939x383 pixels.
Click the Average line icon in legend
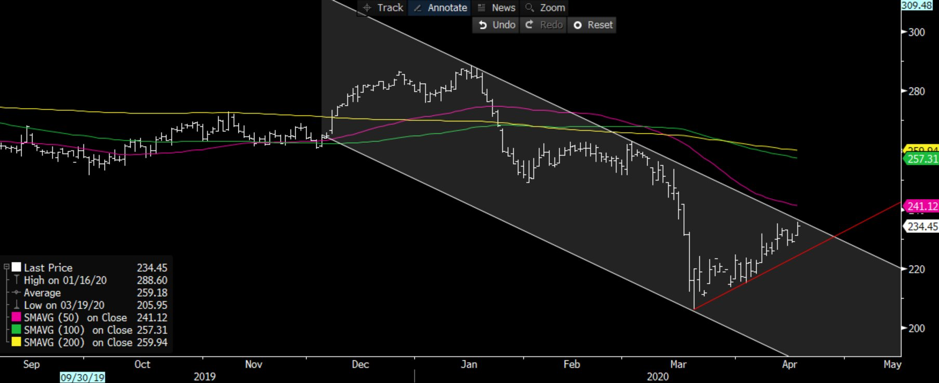click(x=15, y=293)
